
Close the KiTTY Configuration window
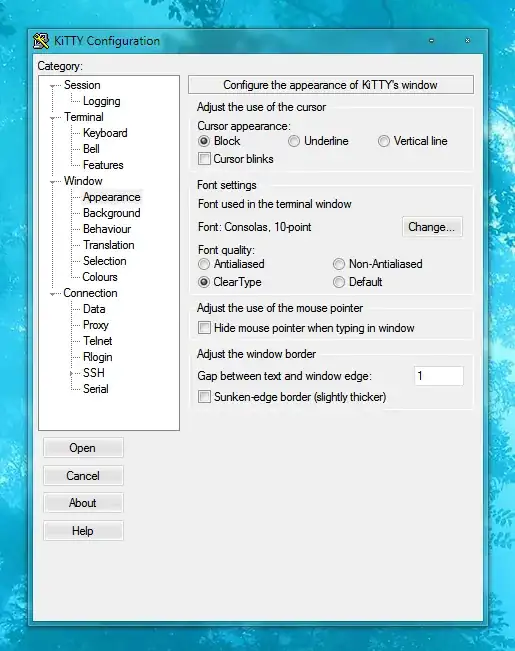[467, 41]
